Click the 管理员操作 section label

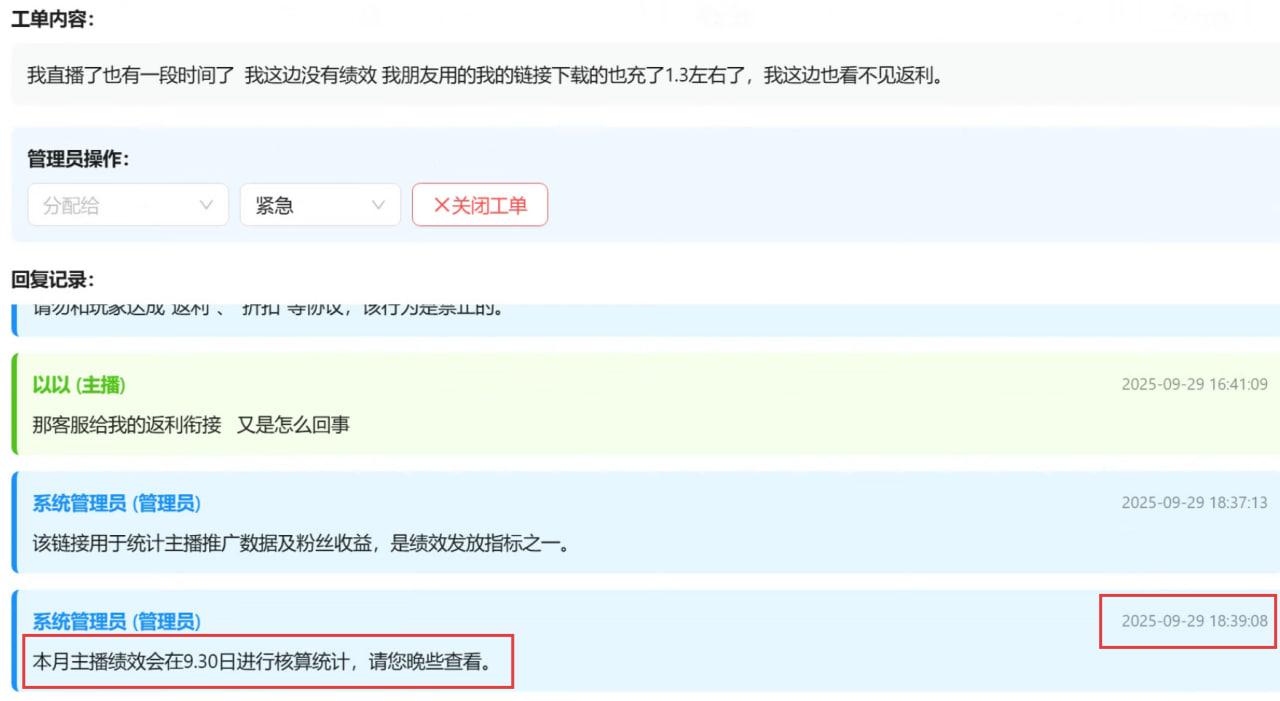[x=78, y=159]
